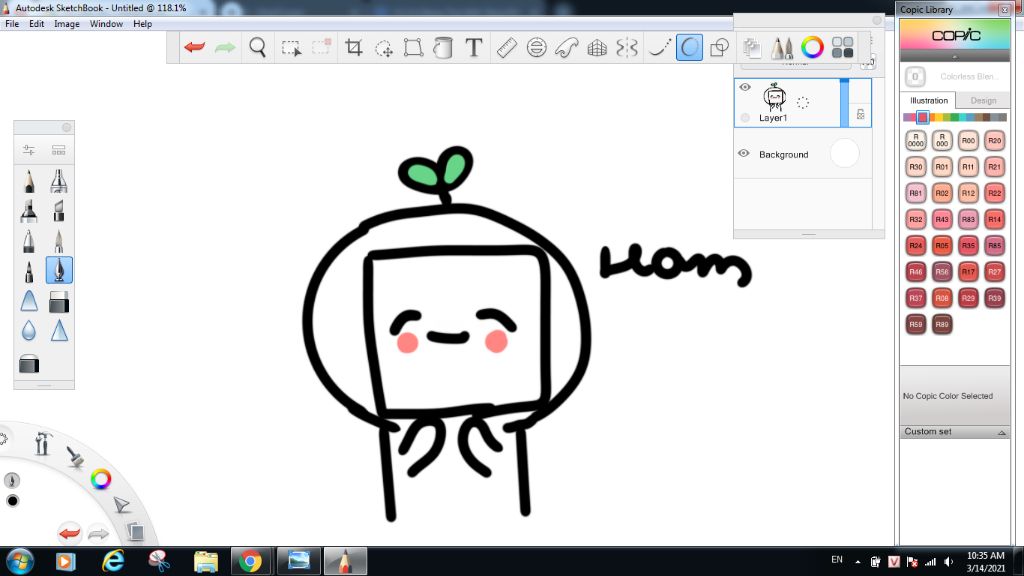Open the Windows Start button

[x=20, y=561]
